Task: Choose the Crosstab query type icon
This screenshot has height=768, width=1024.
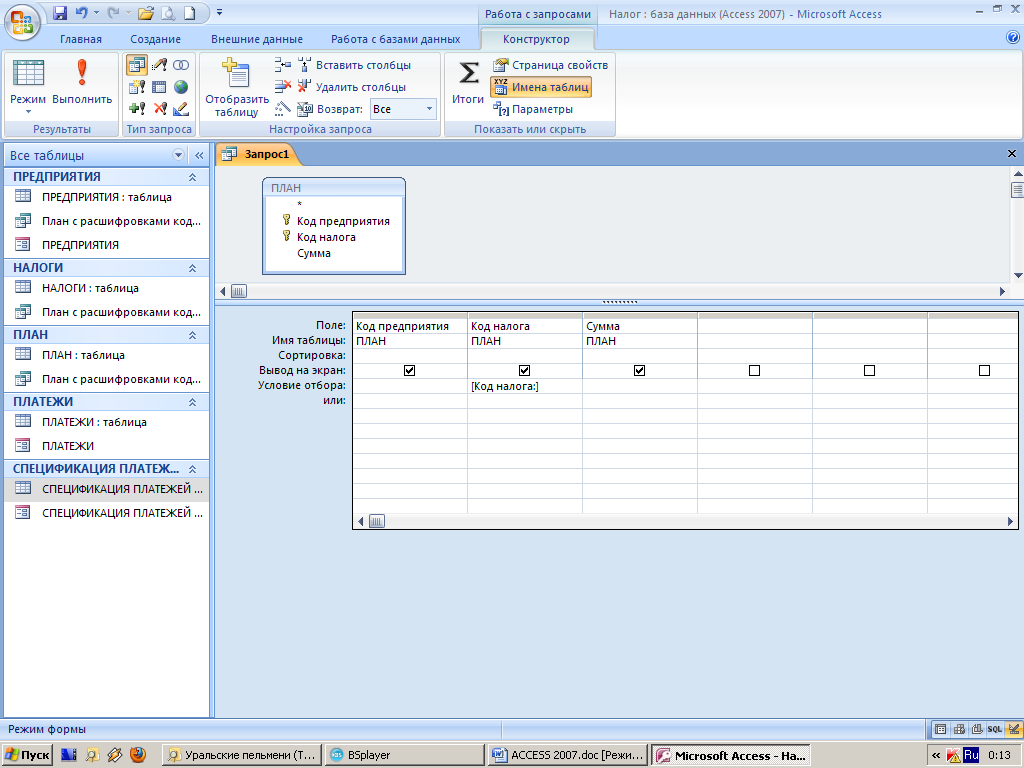Action: (159, 87)
